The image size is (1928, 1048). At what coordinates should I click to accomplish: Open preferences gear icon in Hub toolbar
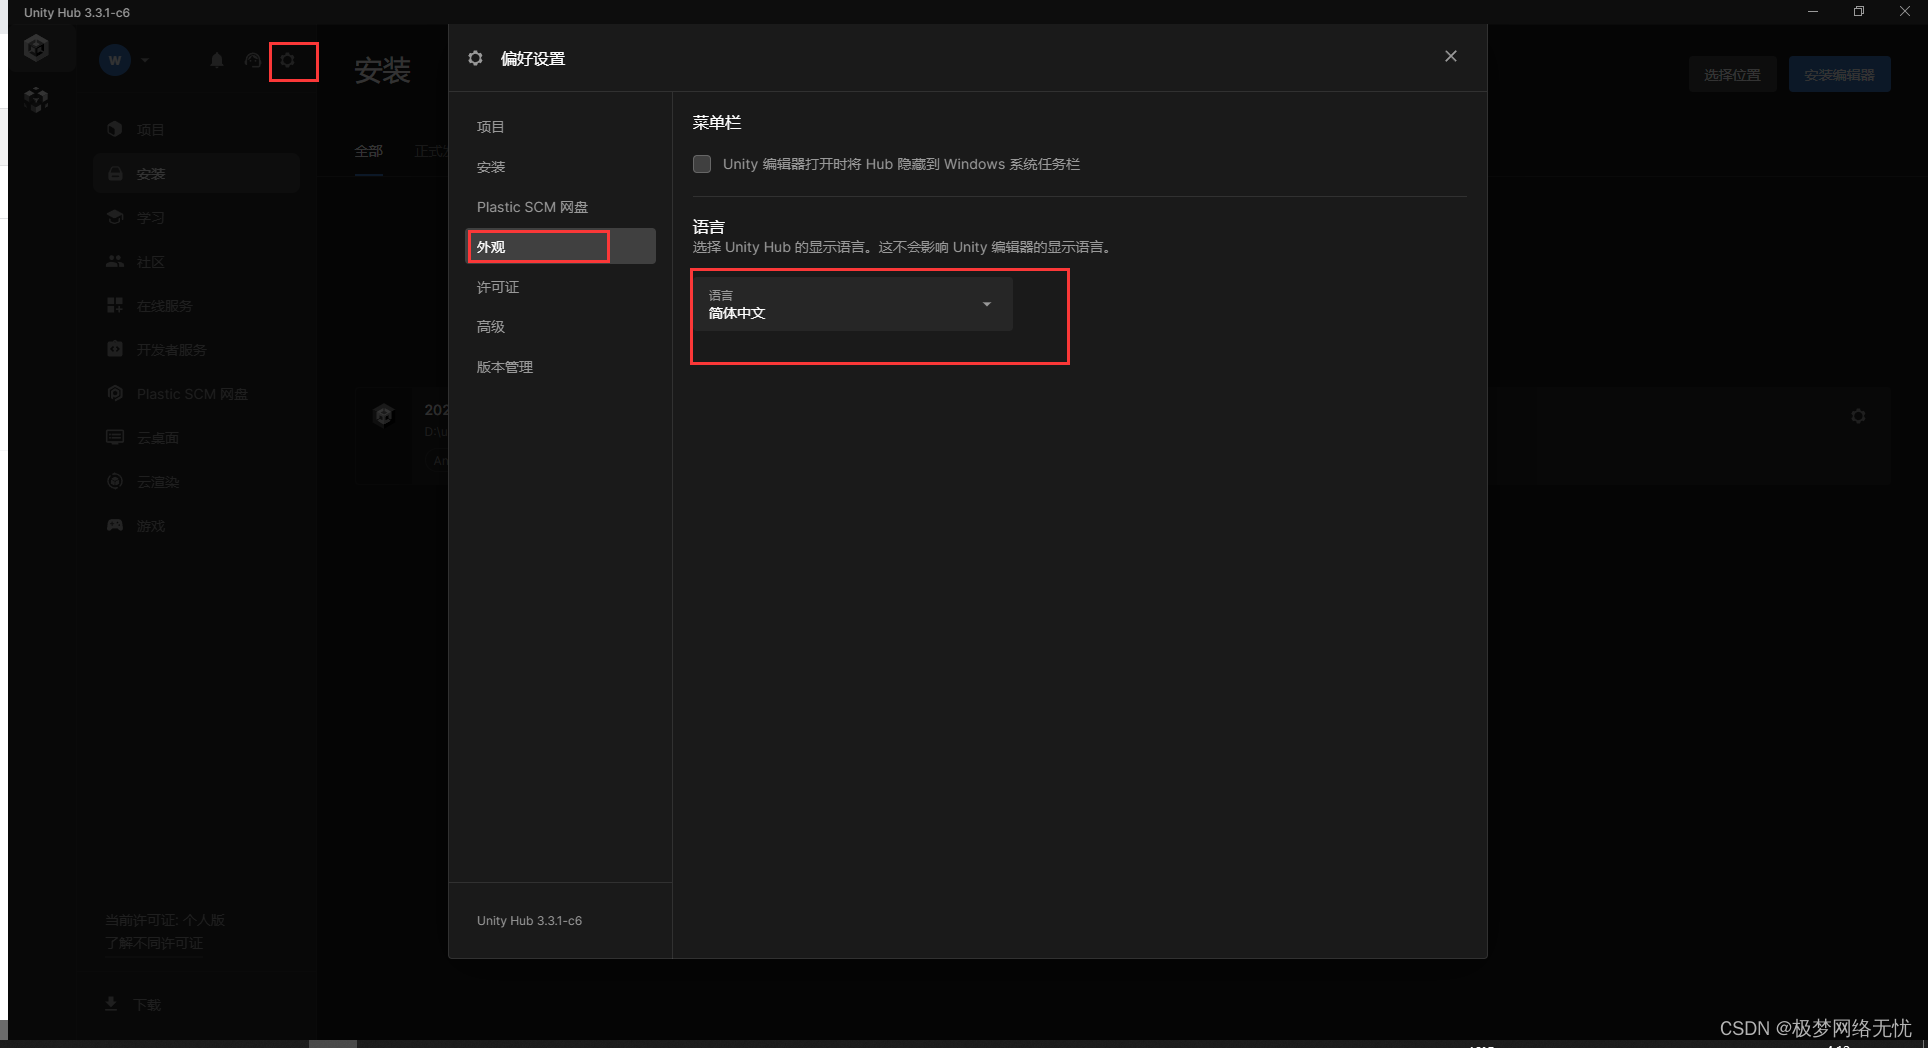pyautogui.click(x=288, y=60)
